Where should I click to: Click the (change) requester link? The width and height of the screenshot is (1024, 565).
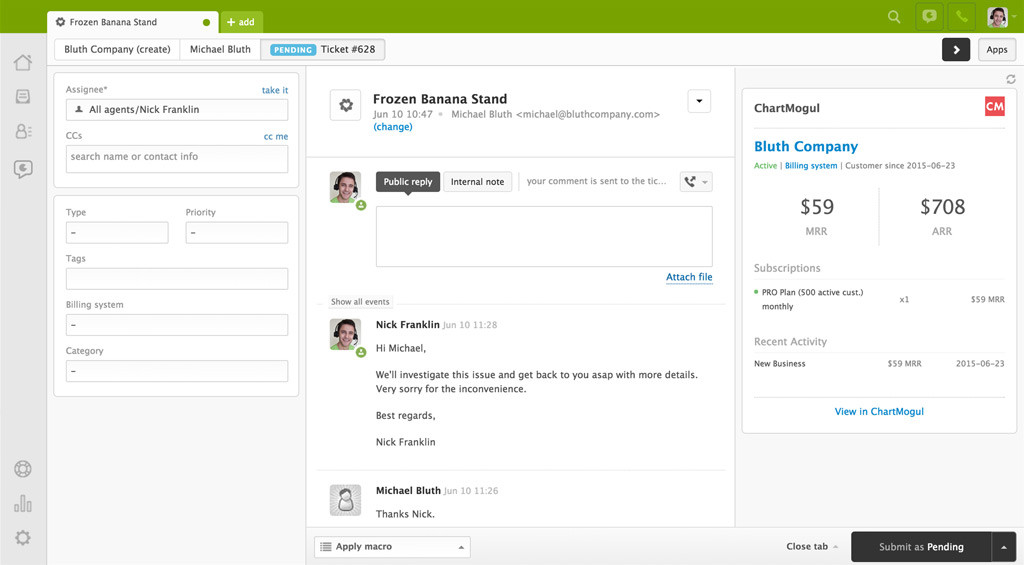click(x=392, y=127)
